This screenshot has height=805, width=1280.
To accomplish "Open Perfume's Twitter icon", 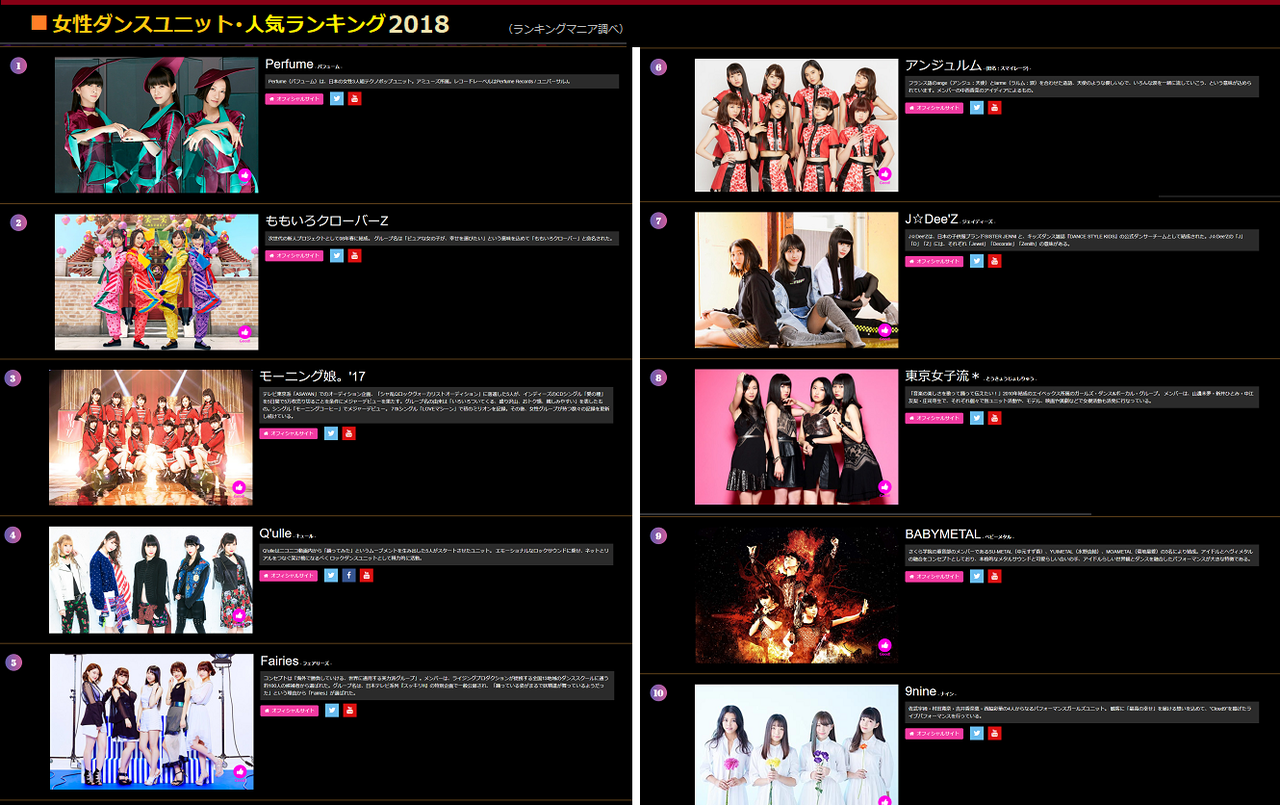I will (337, 98).
